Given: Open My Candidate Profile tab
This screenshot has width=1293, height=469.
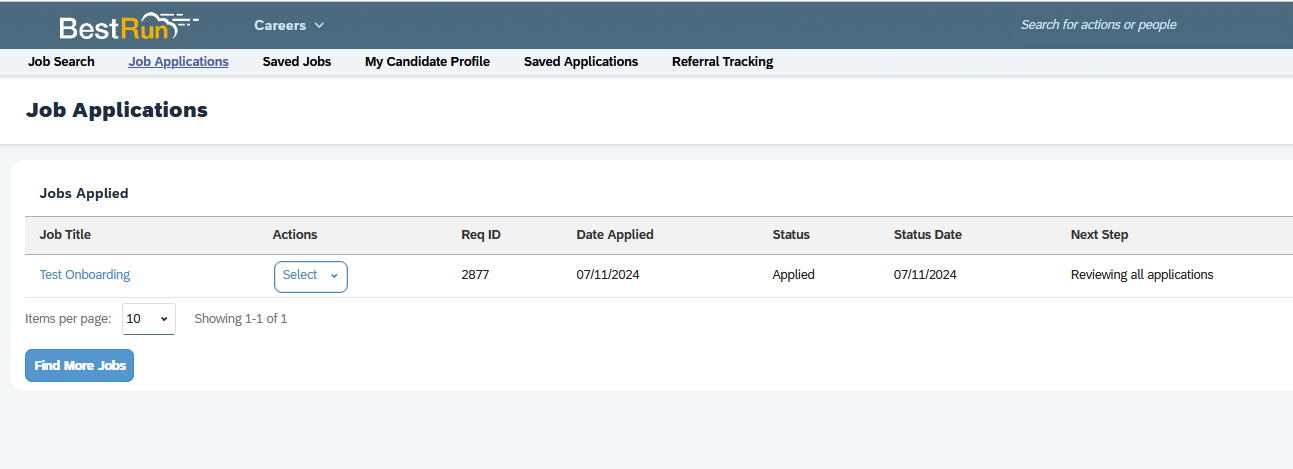Looking at the screenshot, I should (427, 62).
